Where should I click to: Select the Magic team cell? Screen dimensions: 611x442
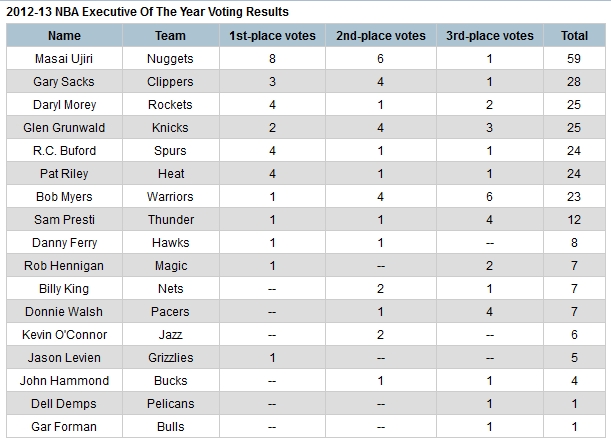coord(170,266)
